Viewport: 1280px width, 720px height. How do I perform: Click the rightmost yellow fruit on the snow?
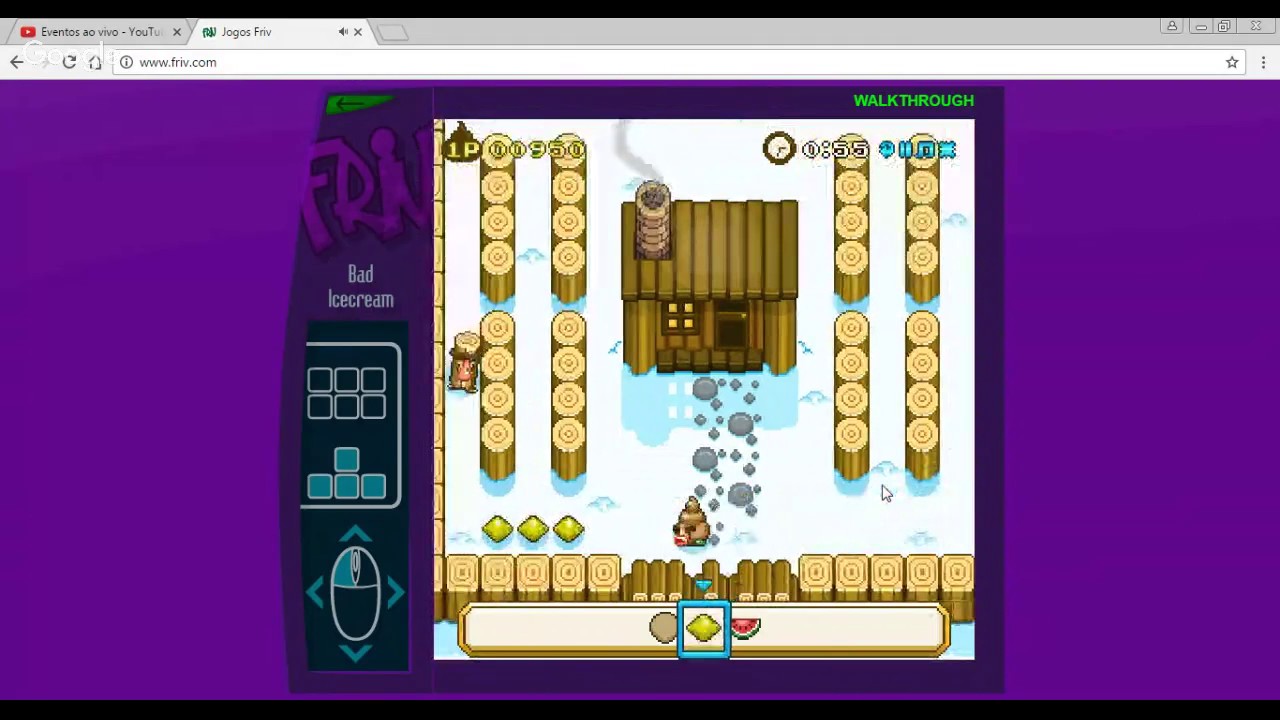pyautogui.click(x=568, y=529)
